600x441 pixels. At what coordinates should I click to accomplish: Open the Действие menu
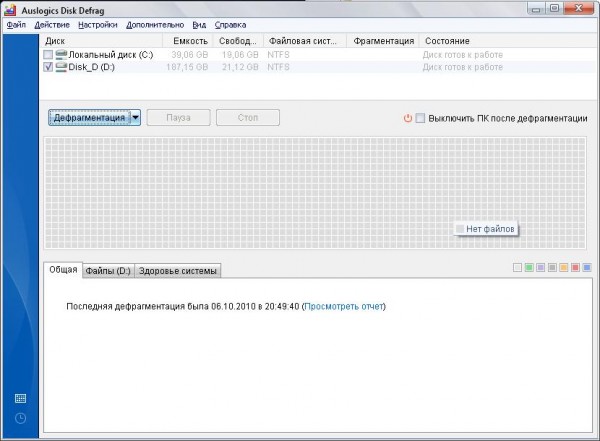(x=52, y=25)
